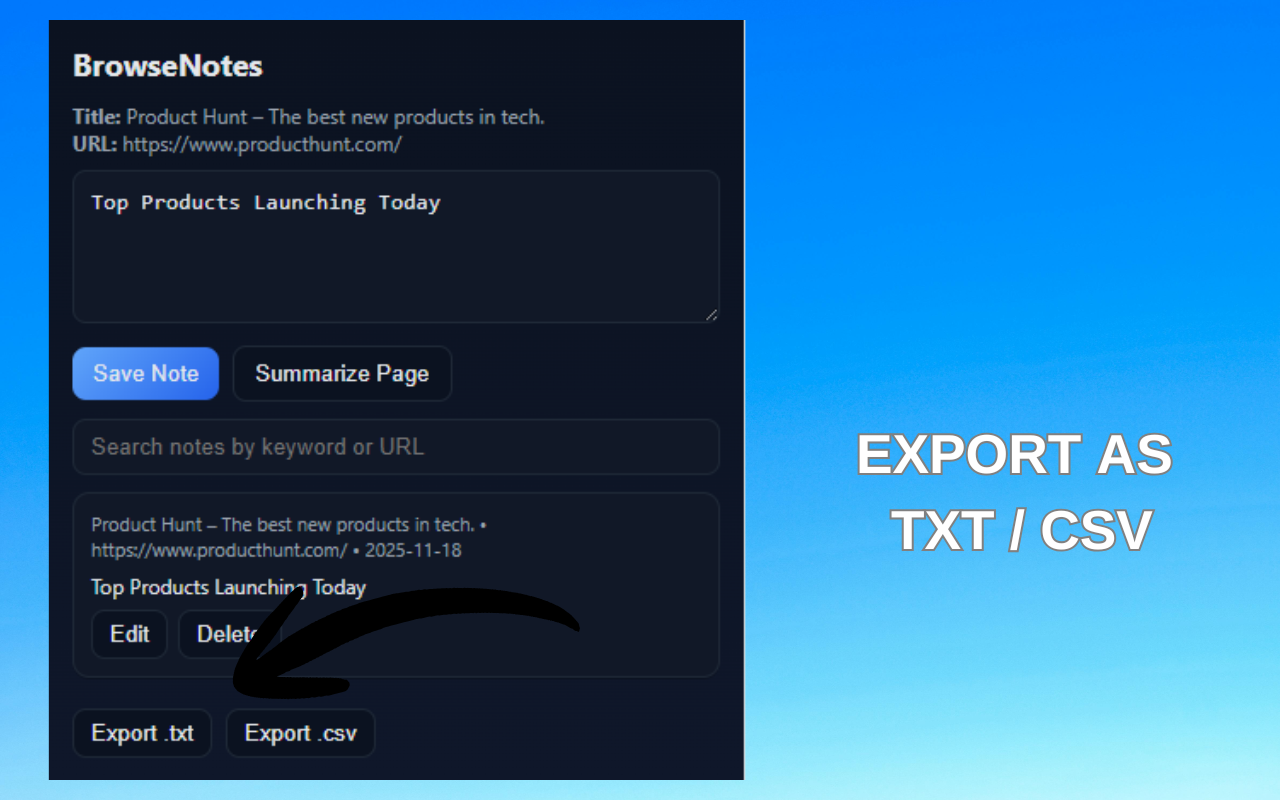Screen dimensions: 1280x800
Task: Click the Title label above the URL
Action: (95, 117)
